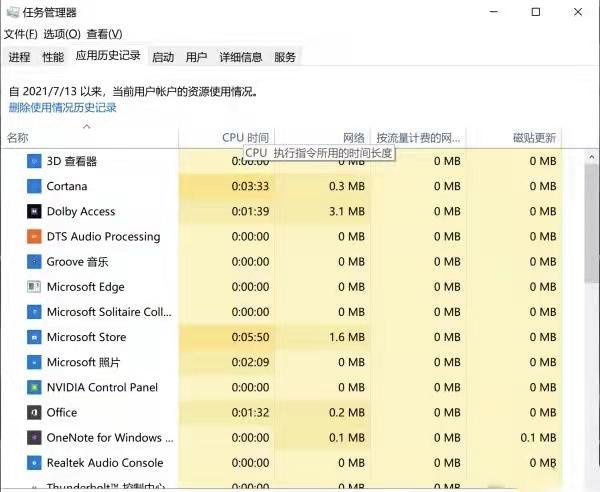Image resolution: width=600 pixels, height=492 pixels.
Task: Click the DTS Audio Processing icon
Action: point(34,237)
